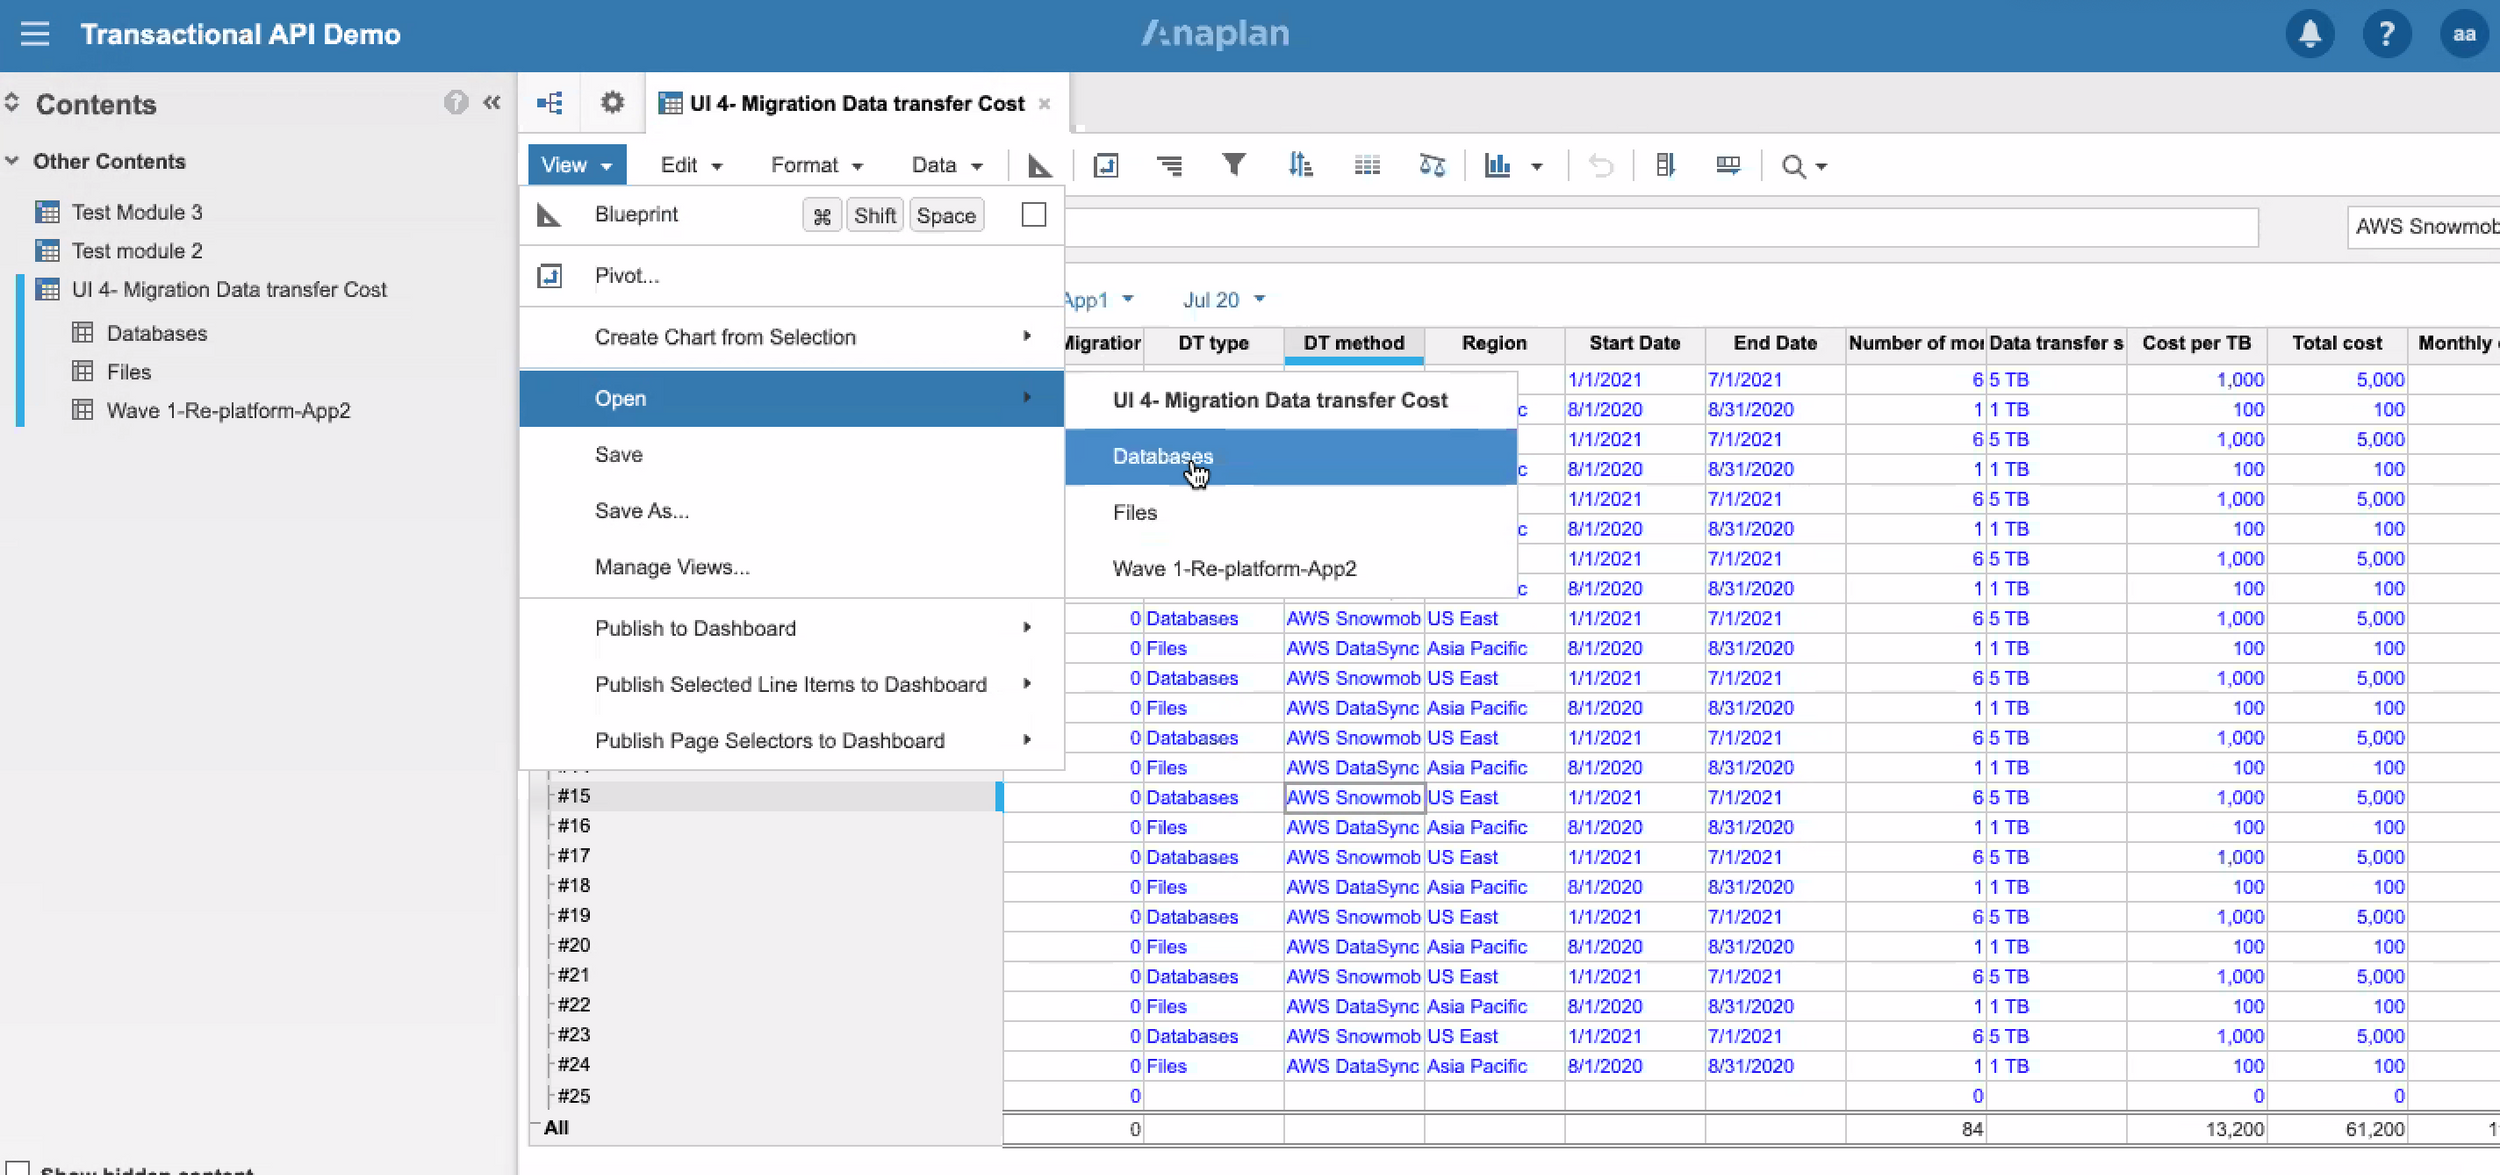Click the conditional formatting scales icon
Viewport: 2500px width, 1175px height.
(x=1432, y=165)
